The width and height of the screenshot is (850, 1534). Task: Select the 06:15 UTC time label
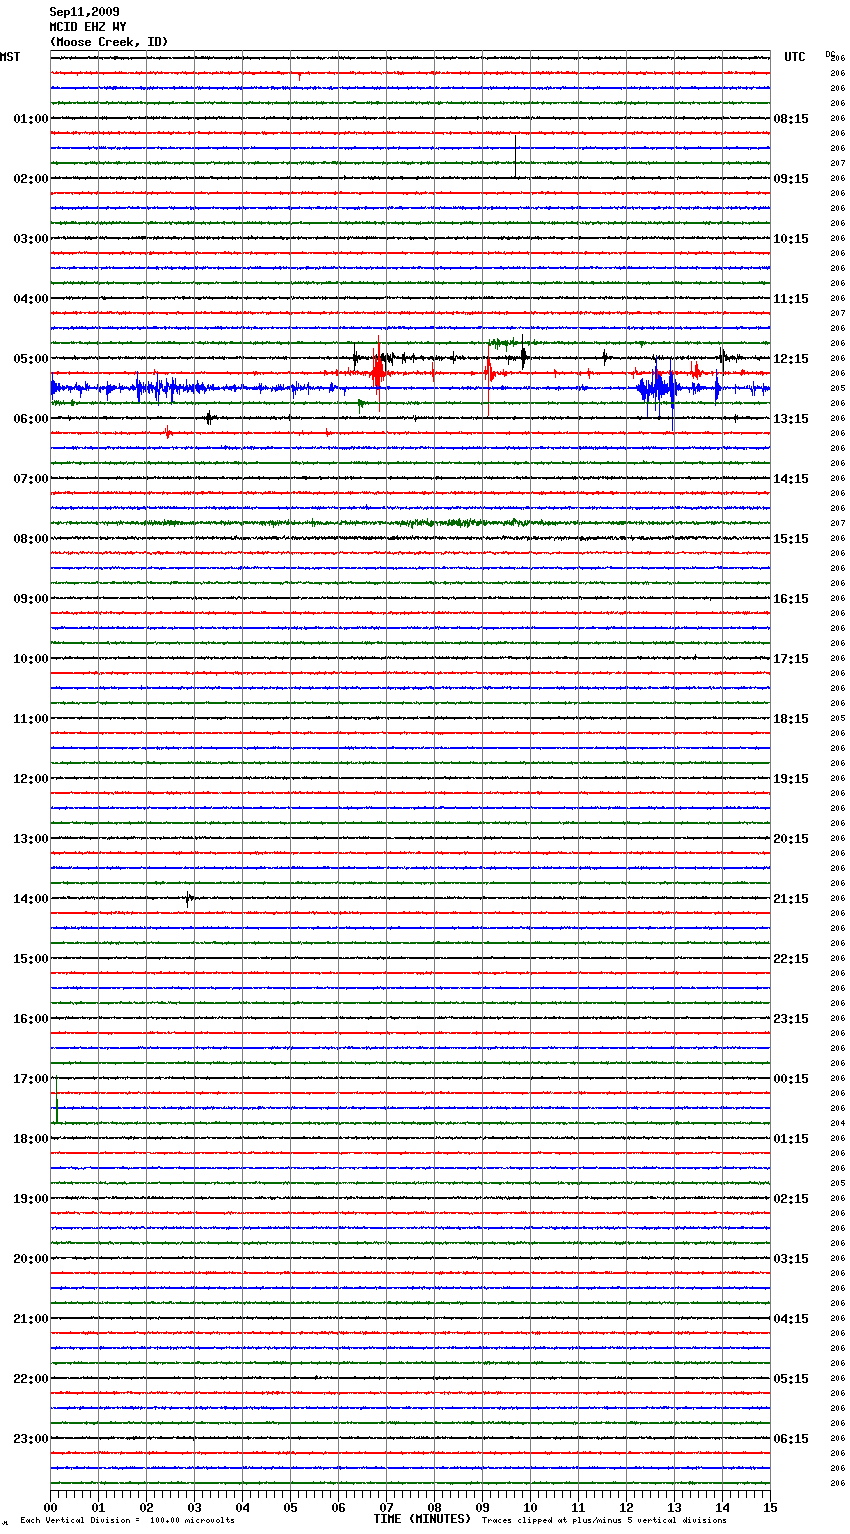791,1439
